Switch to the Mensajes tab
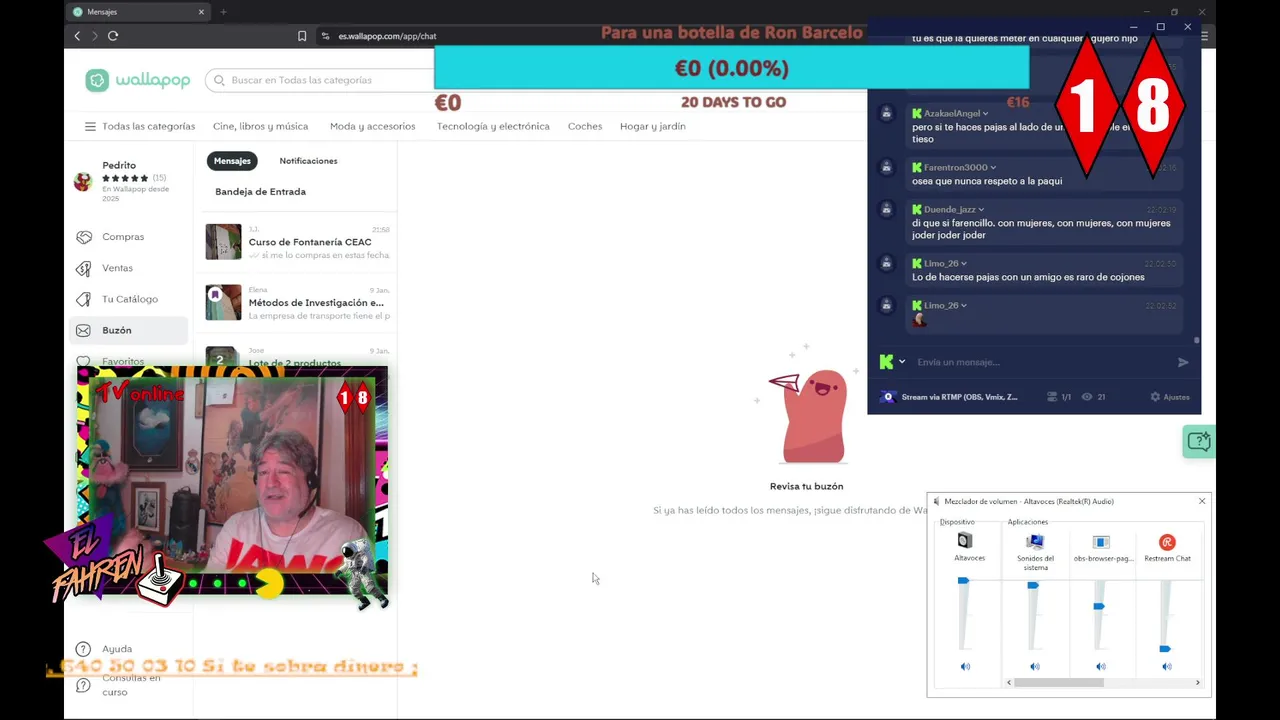The image size is (1280, 720). (x=232, y=161)
